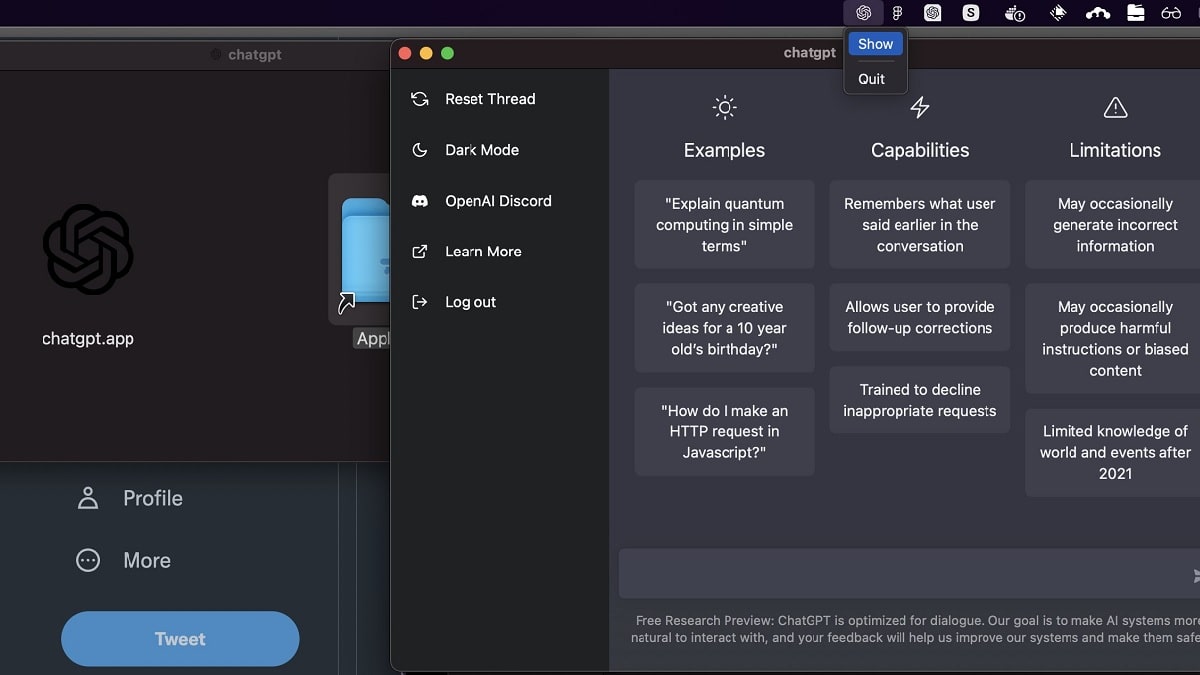
Task: Click the chat message input field
Action: [909, 575]
